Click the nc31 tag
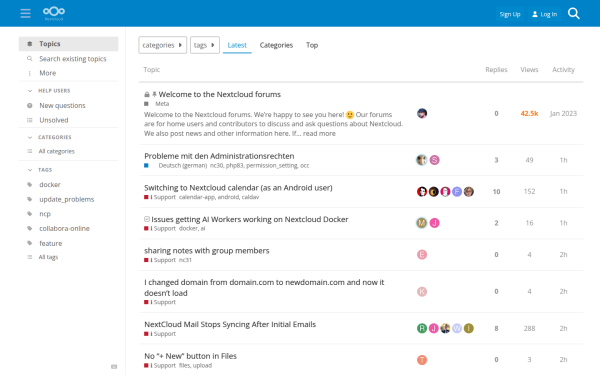Screen dimensions: 600x375 185,260
